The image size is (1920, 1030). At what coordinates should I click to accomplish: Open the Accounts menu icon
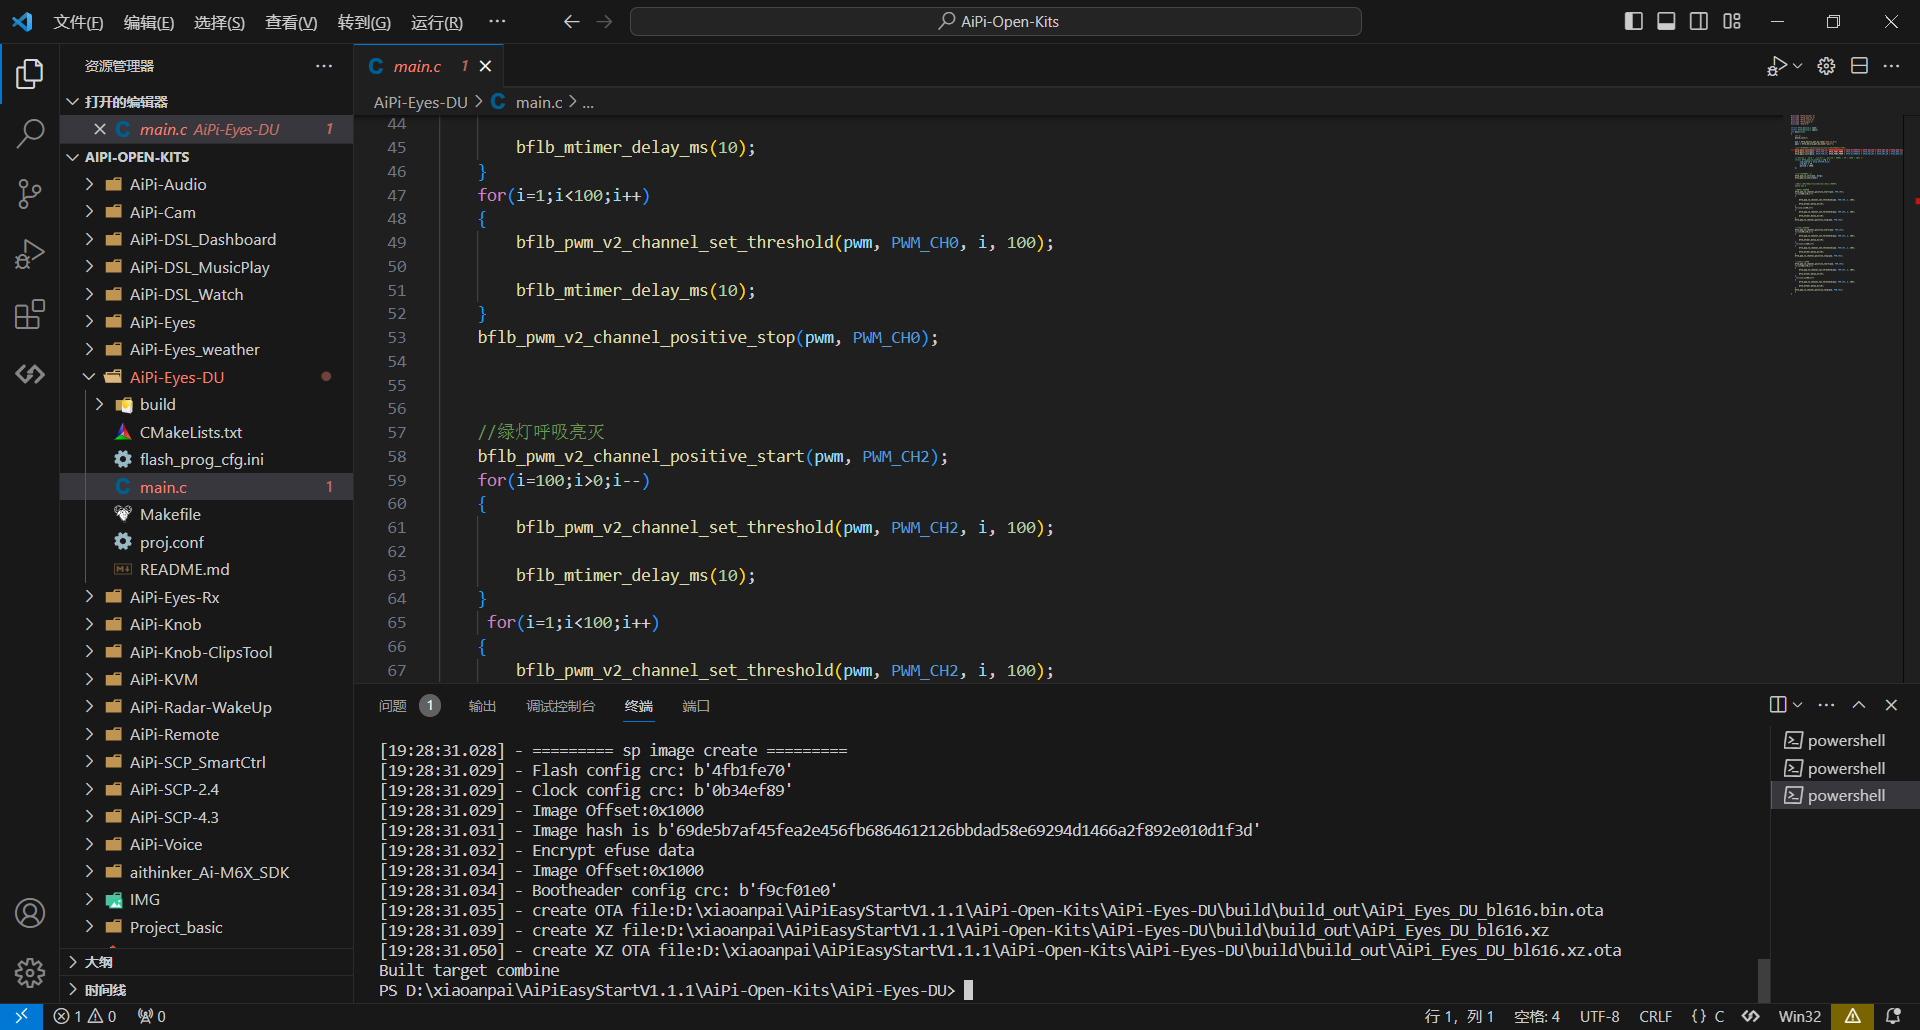point(30,913)
